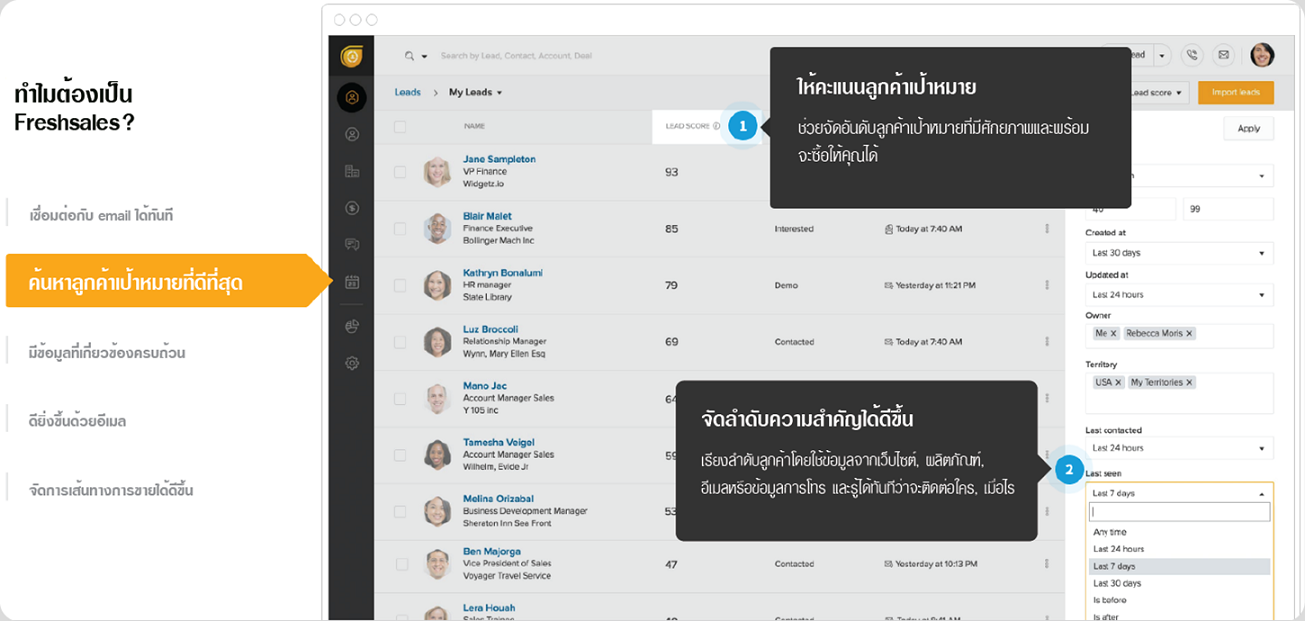
Task: Open the Conversations chat icon
Action: tap(351, 244)
